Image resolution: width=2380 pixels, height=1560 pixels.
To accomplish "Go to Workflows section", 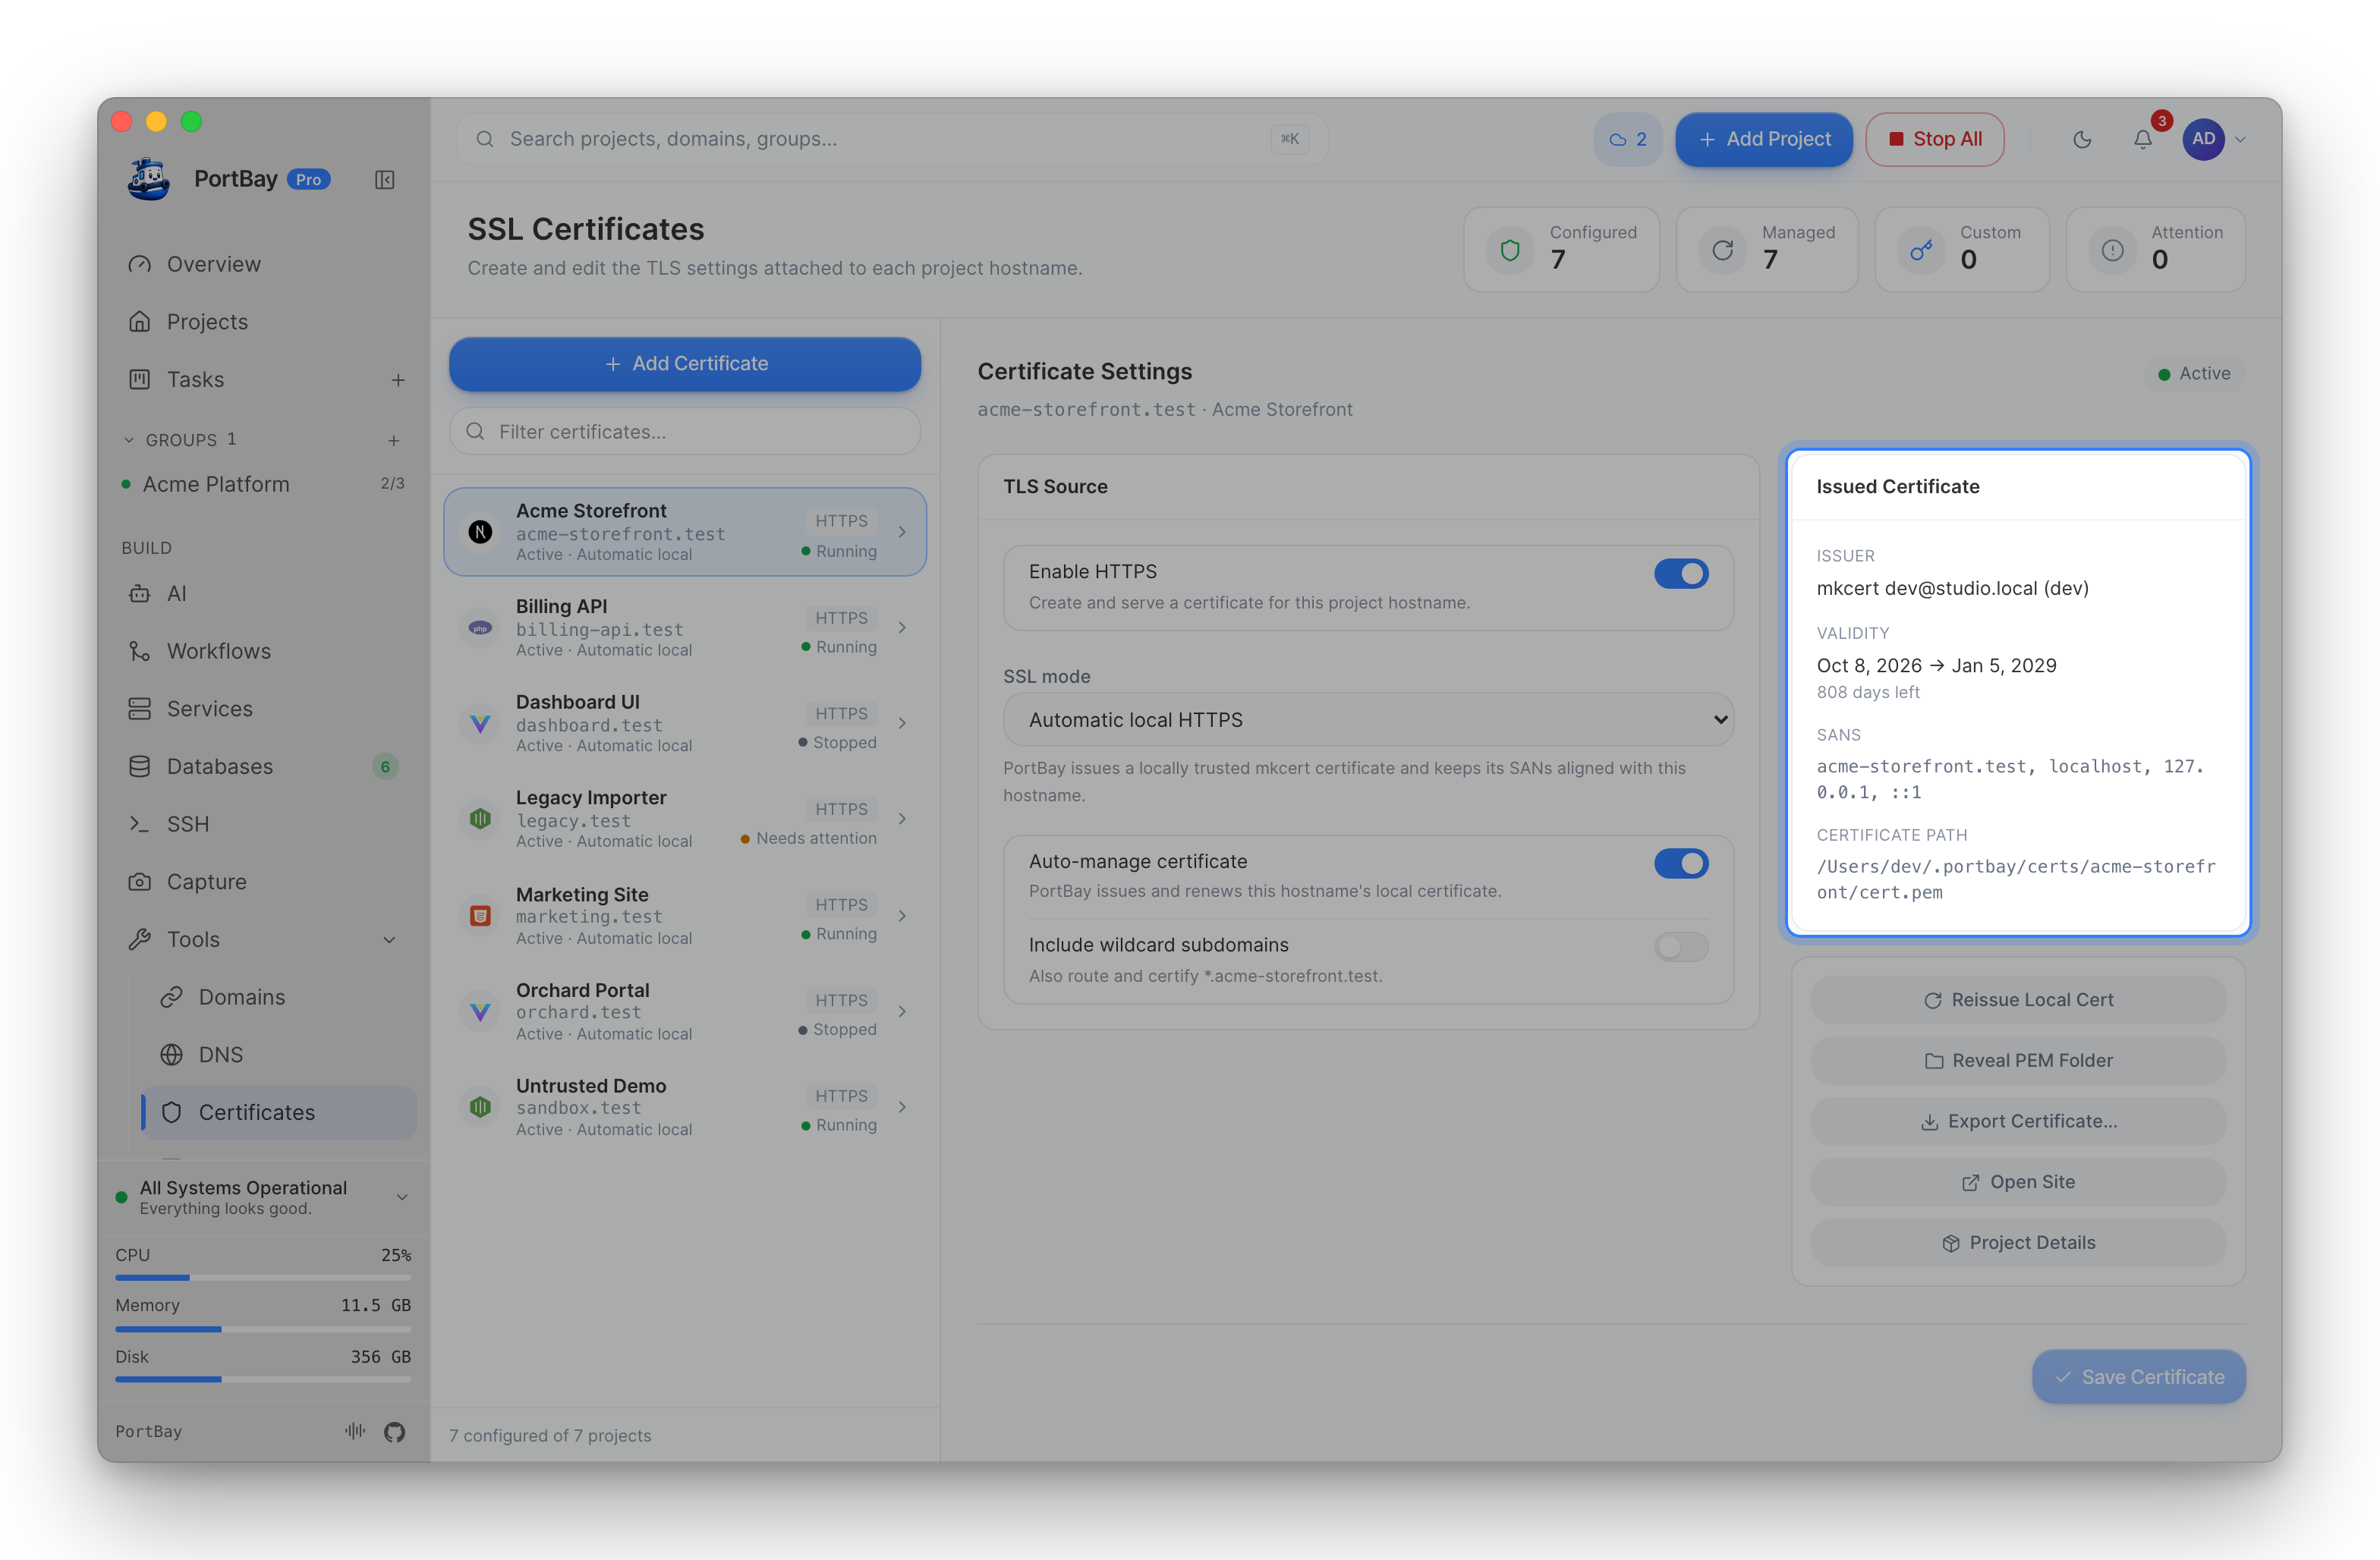I will pyautogui.click(x=264, y=651).
